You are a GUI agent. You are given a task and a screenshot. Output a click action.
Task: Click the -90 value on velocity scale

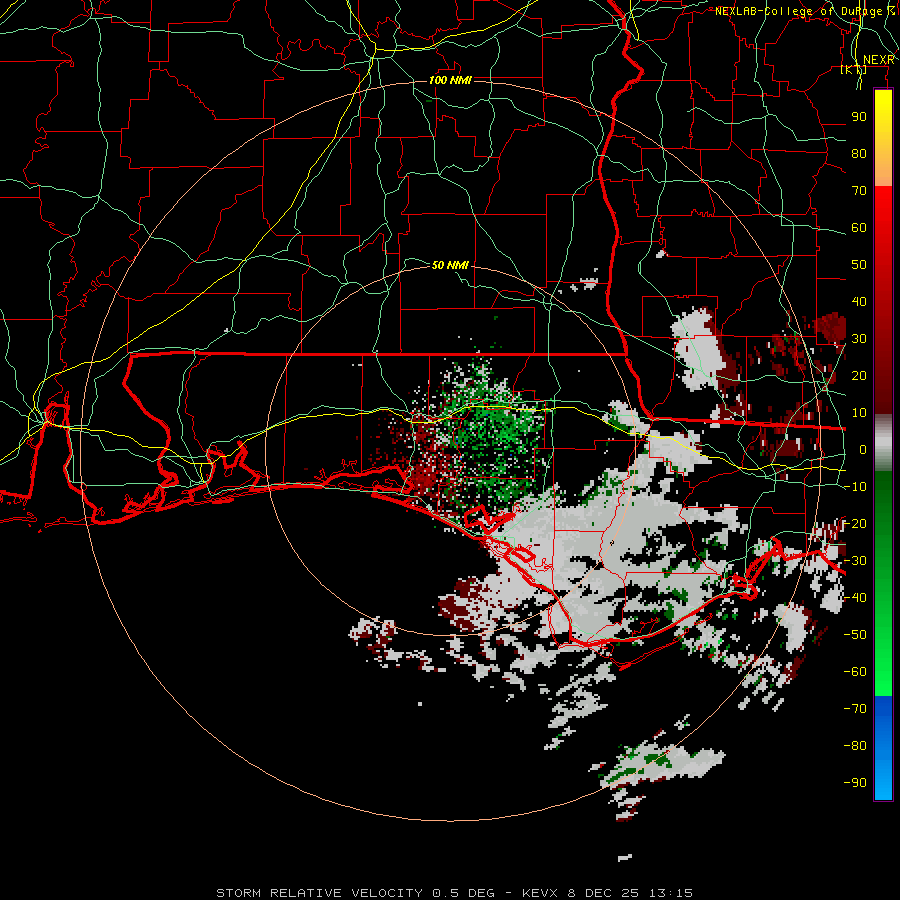pyautogui.click(x=855, y=783)
